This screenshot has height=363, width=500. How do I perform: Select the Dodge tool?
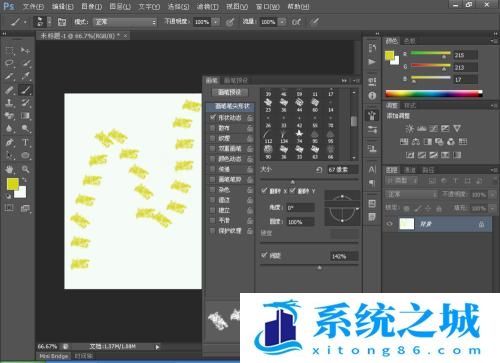(x=25, y=129)
